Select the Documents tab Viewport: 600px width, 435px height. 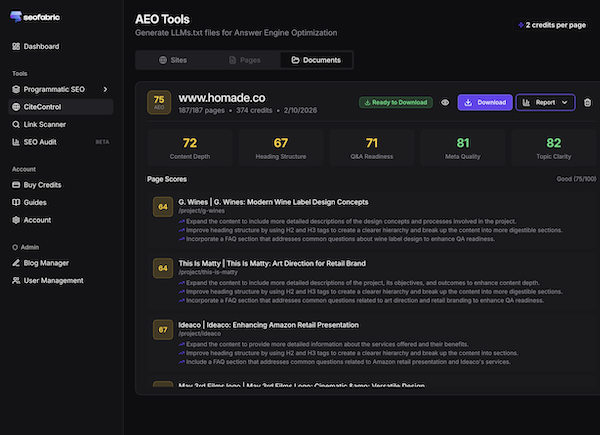(316, 60)
